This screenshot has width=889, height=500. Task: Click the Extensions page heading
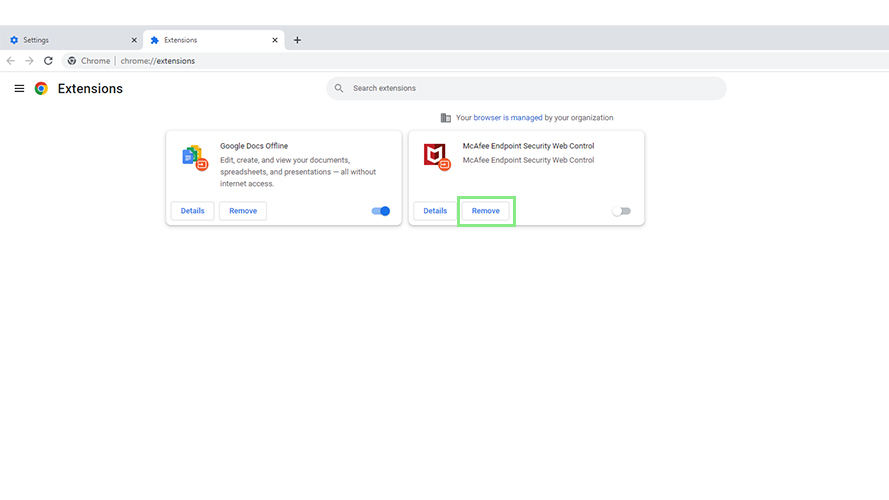pos(90,88)
